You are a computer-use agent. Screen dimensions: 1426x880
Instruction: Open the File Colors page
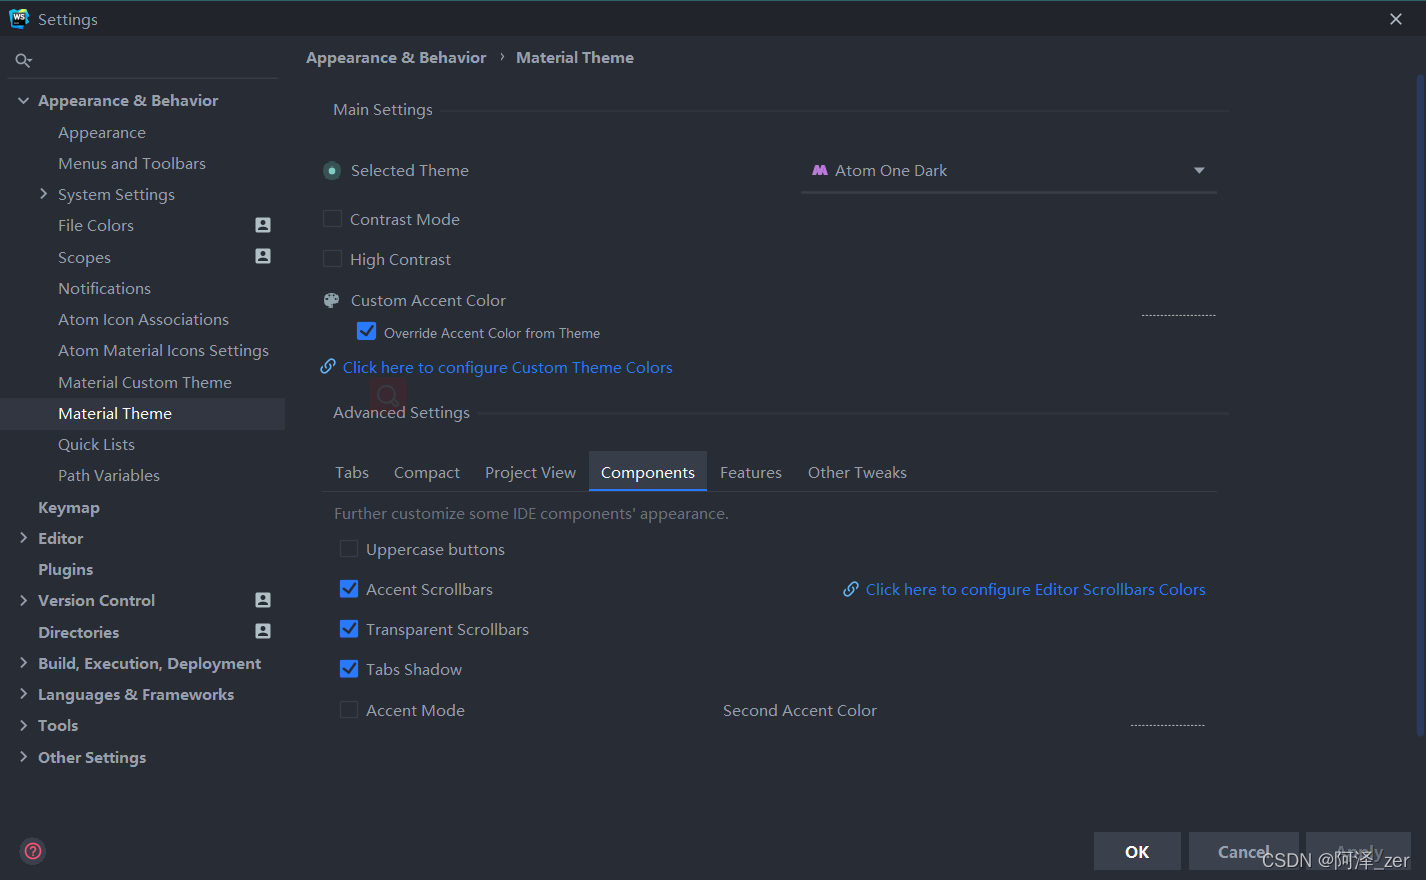(x=96, y=225)
